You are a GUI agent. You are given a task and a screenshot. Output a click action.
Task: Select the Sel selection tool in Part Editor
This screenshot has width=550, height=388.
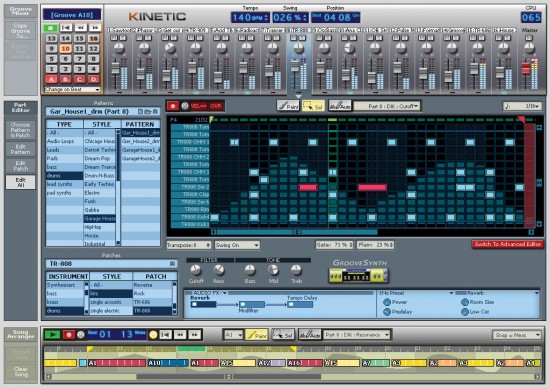[313, 106]
